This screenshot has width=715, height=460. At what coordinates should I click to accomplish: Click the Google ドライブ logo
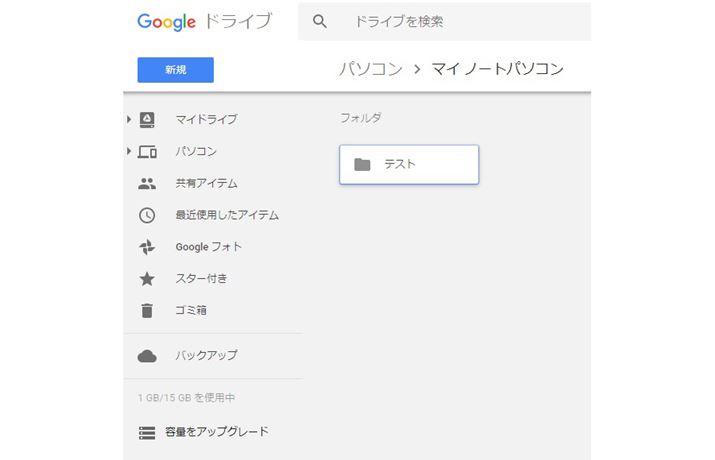coord(204,22)
